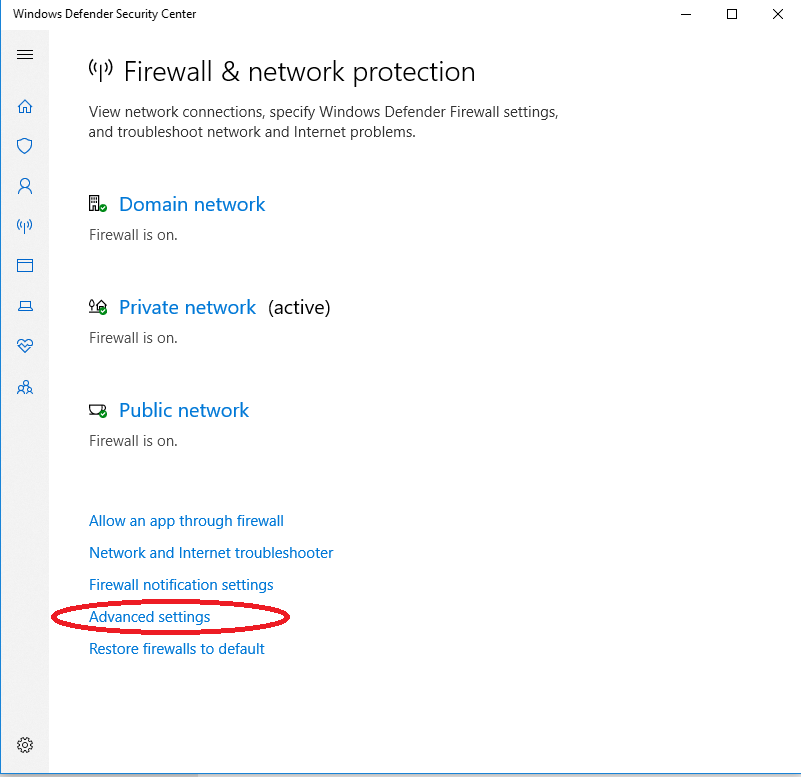This screenshot has height=777, width=801.
Task: Open Device security laptop icon
Action: pyautogui.click(x=25, y=306)
